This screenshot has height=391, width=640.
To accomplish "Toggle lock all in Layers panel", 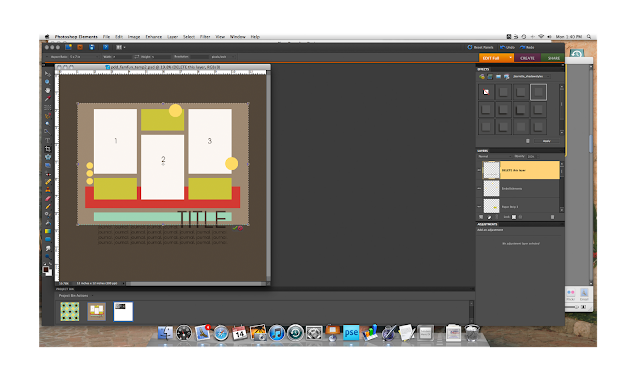I will click(x=520, y=217).
